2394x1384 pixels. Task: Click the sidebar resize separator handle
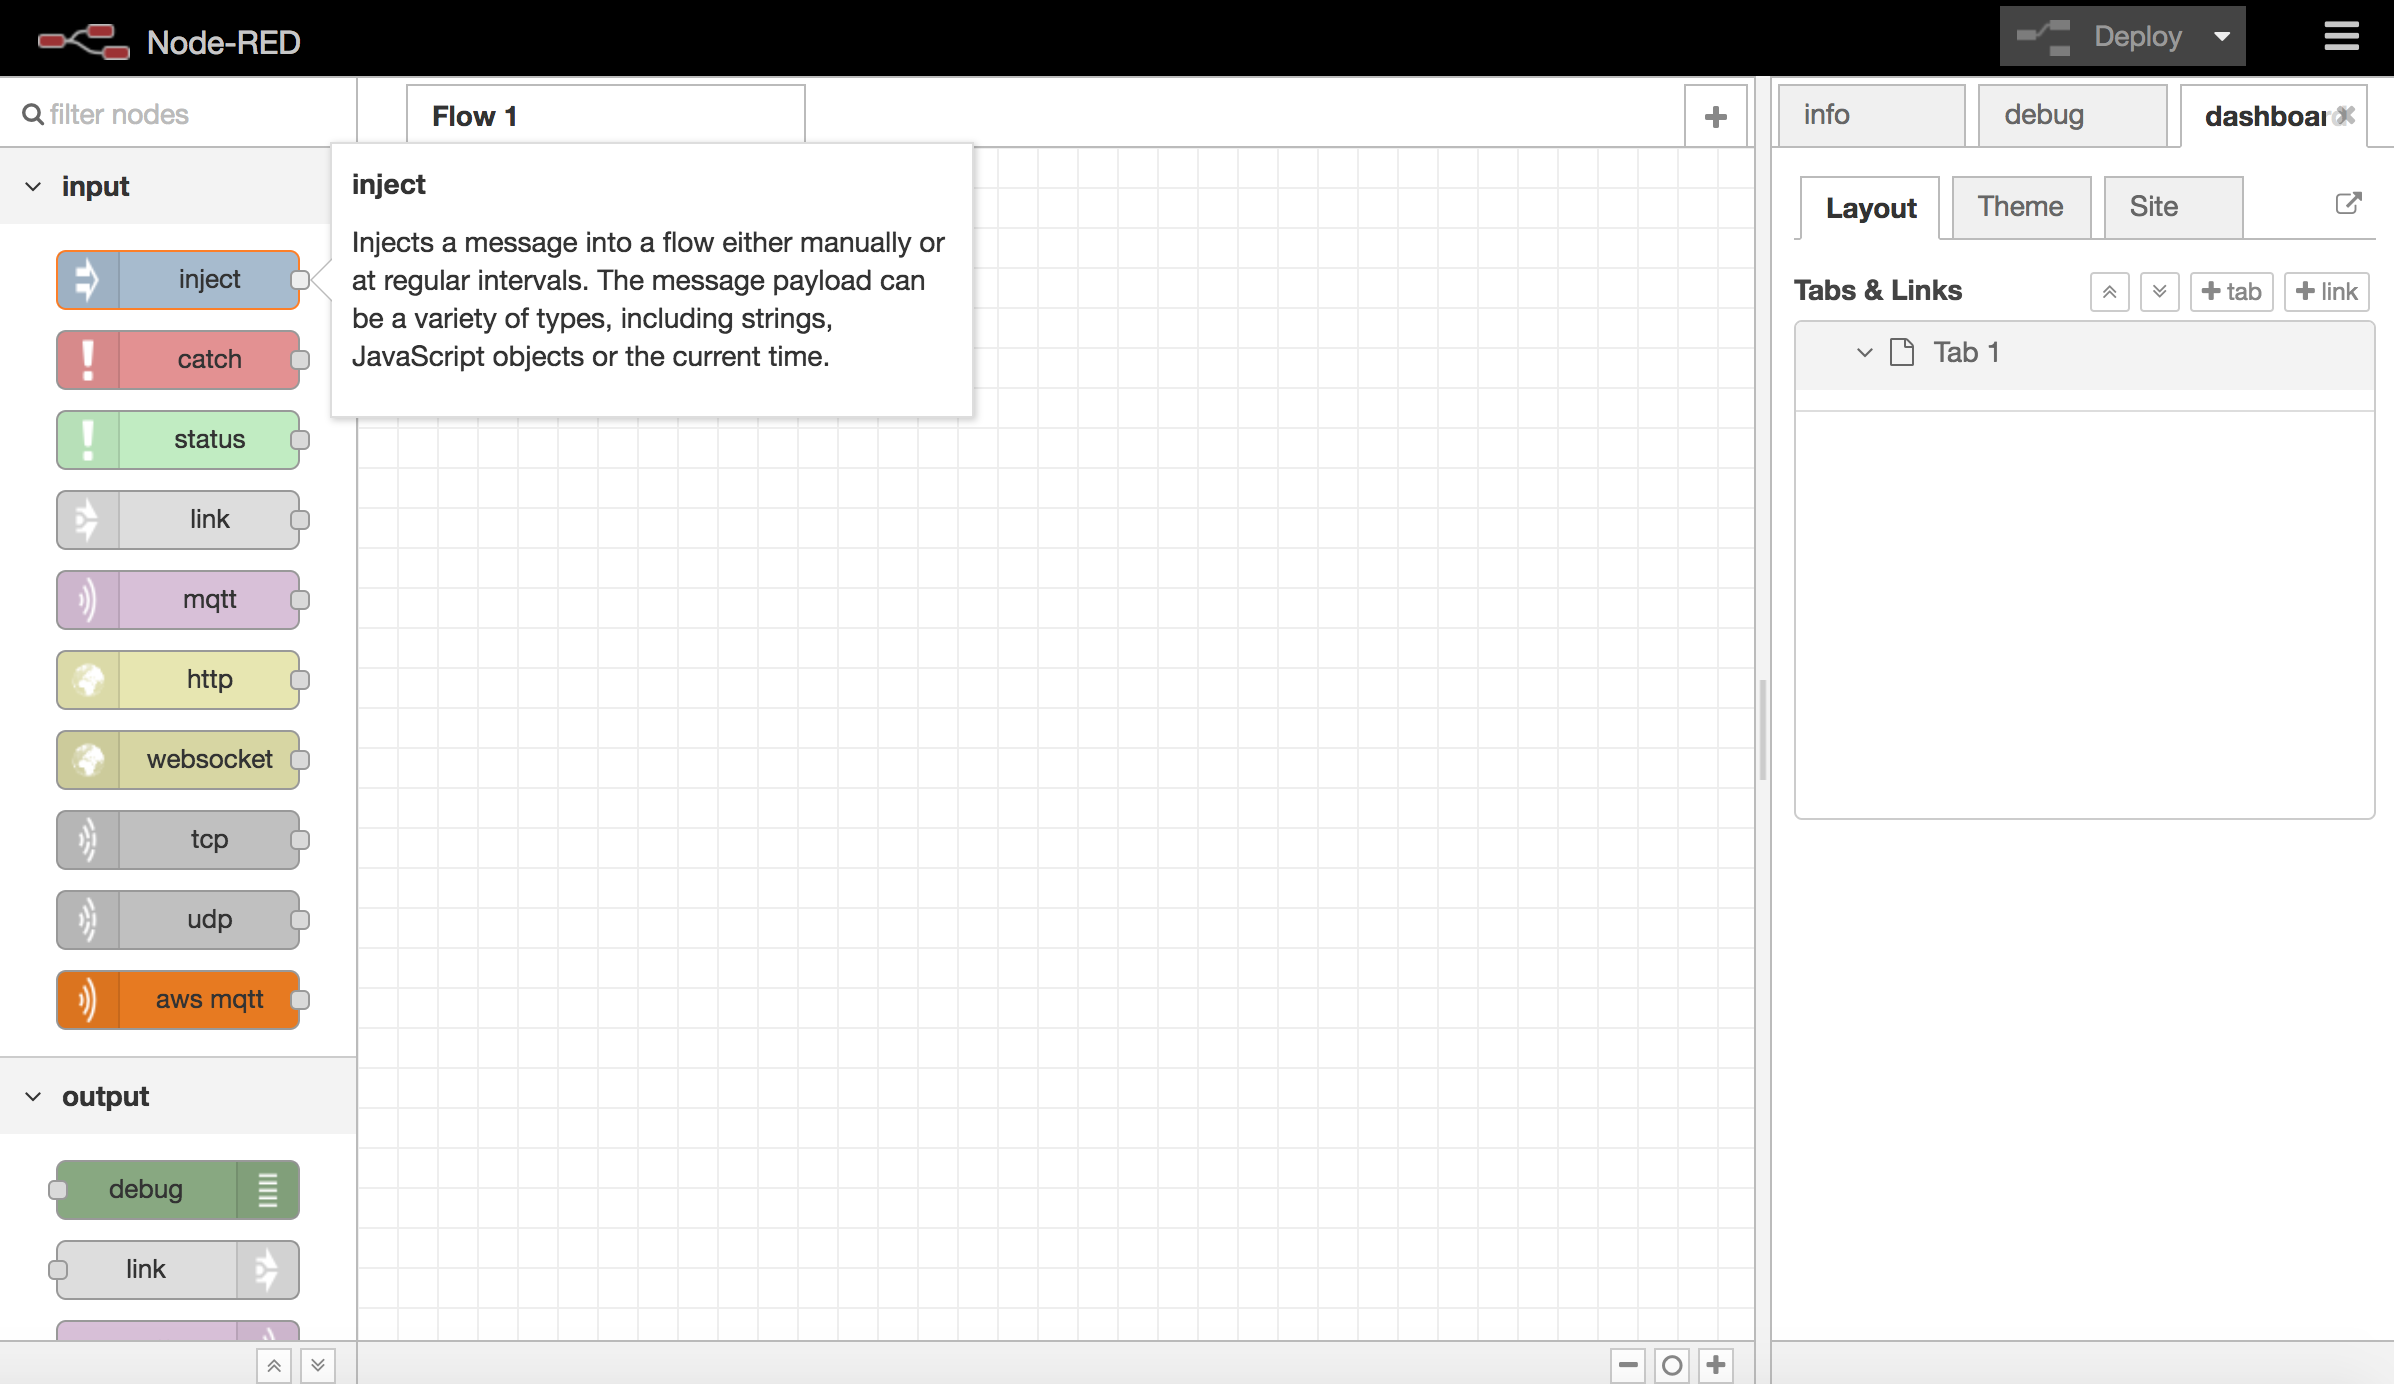(x=1763, y=729)
